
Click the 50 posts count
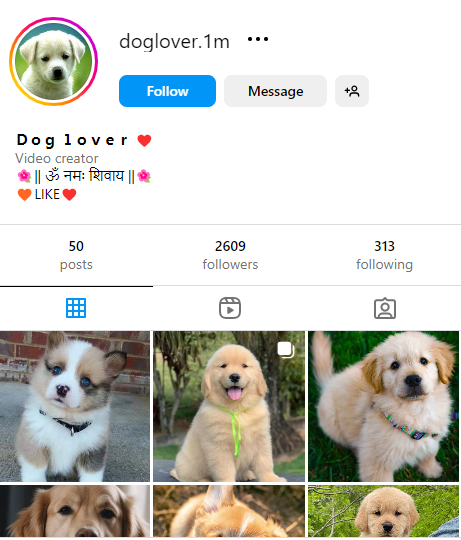pos(76,255)
